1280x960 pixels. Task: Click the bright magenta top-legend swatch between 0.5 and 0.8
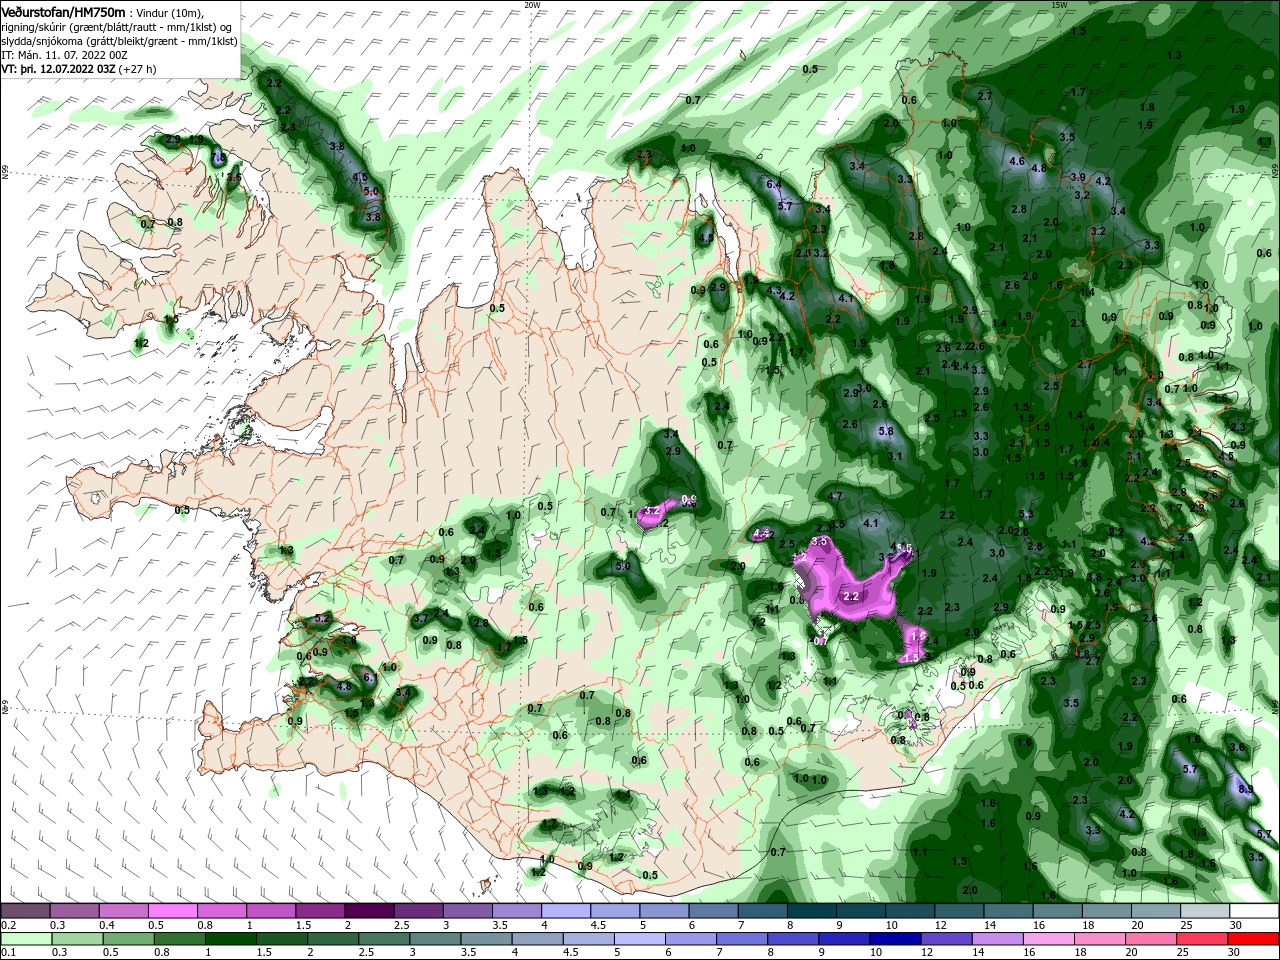click(x=173, y=911)
